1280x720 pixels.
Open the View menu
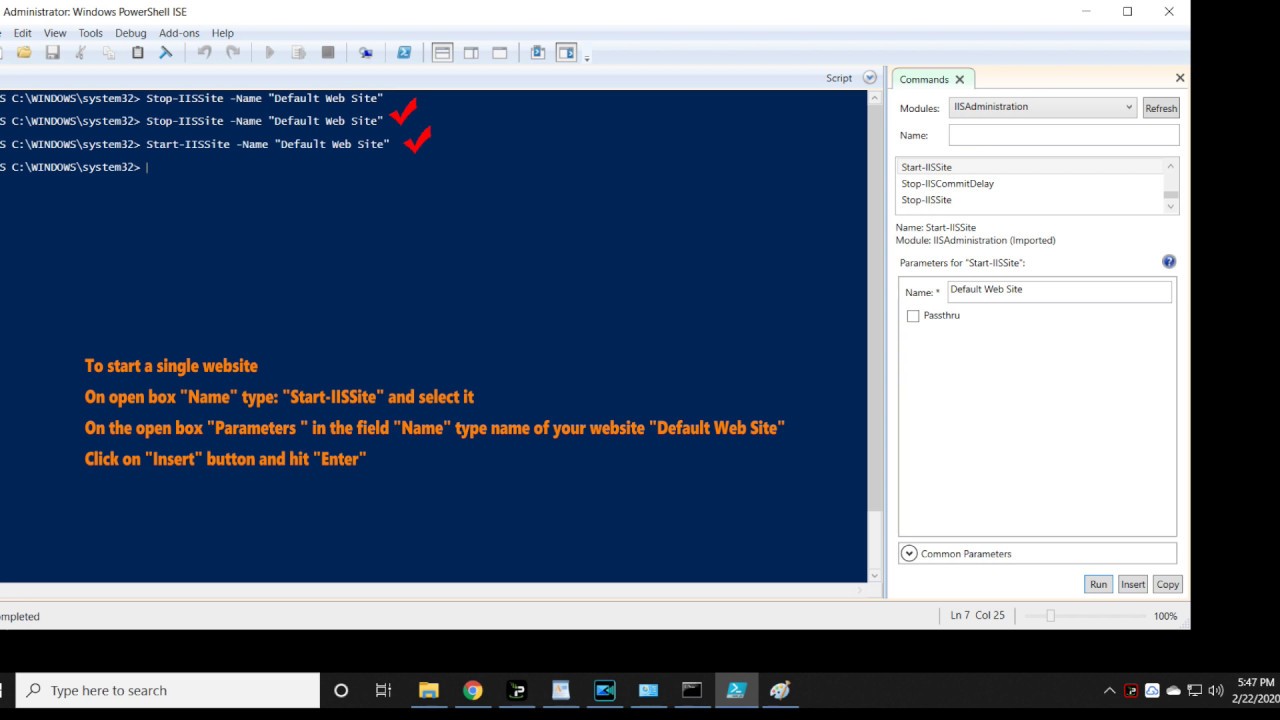click(55, 33)
